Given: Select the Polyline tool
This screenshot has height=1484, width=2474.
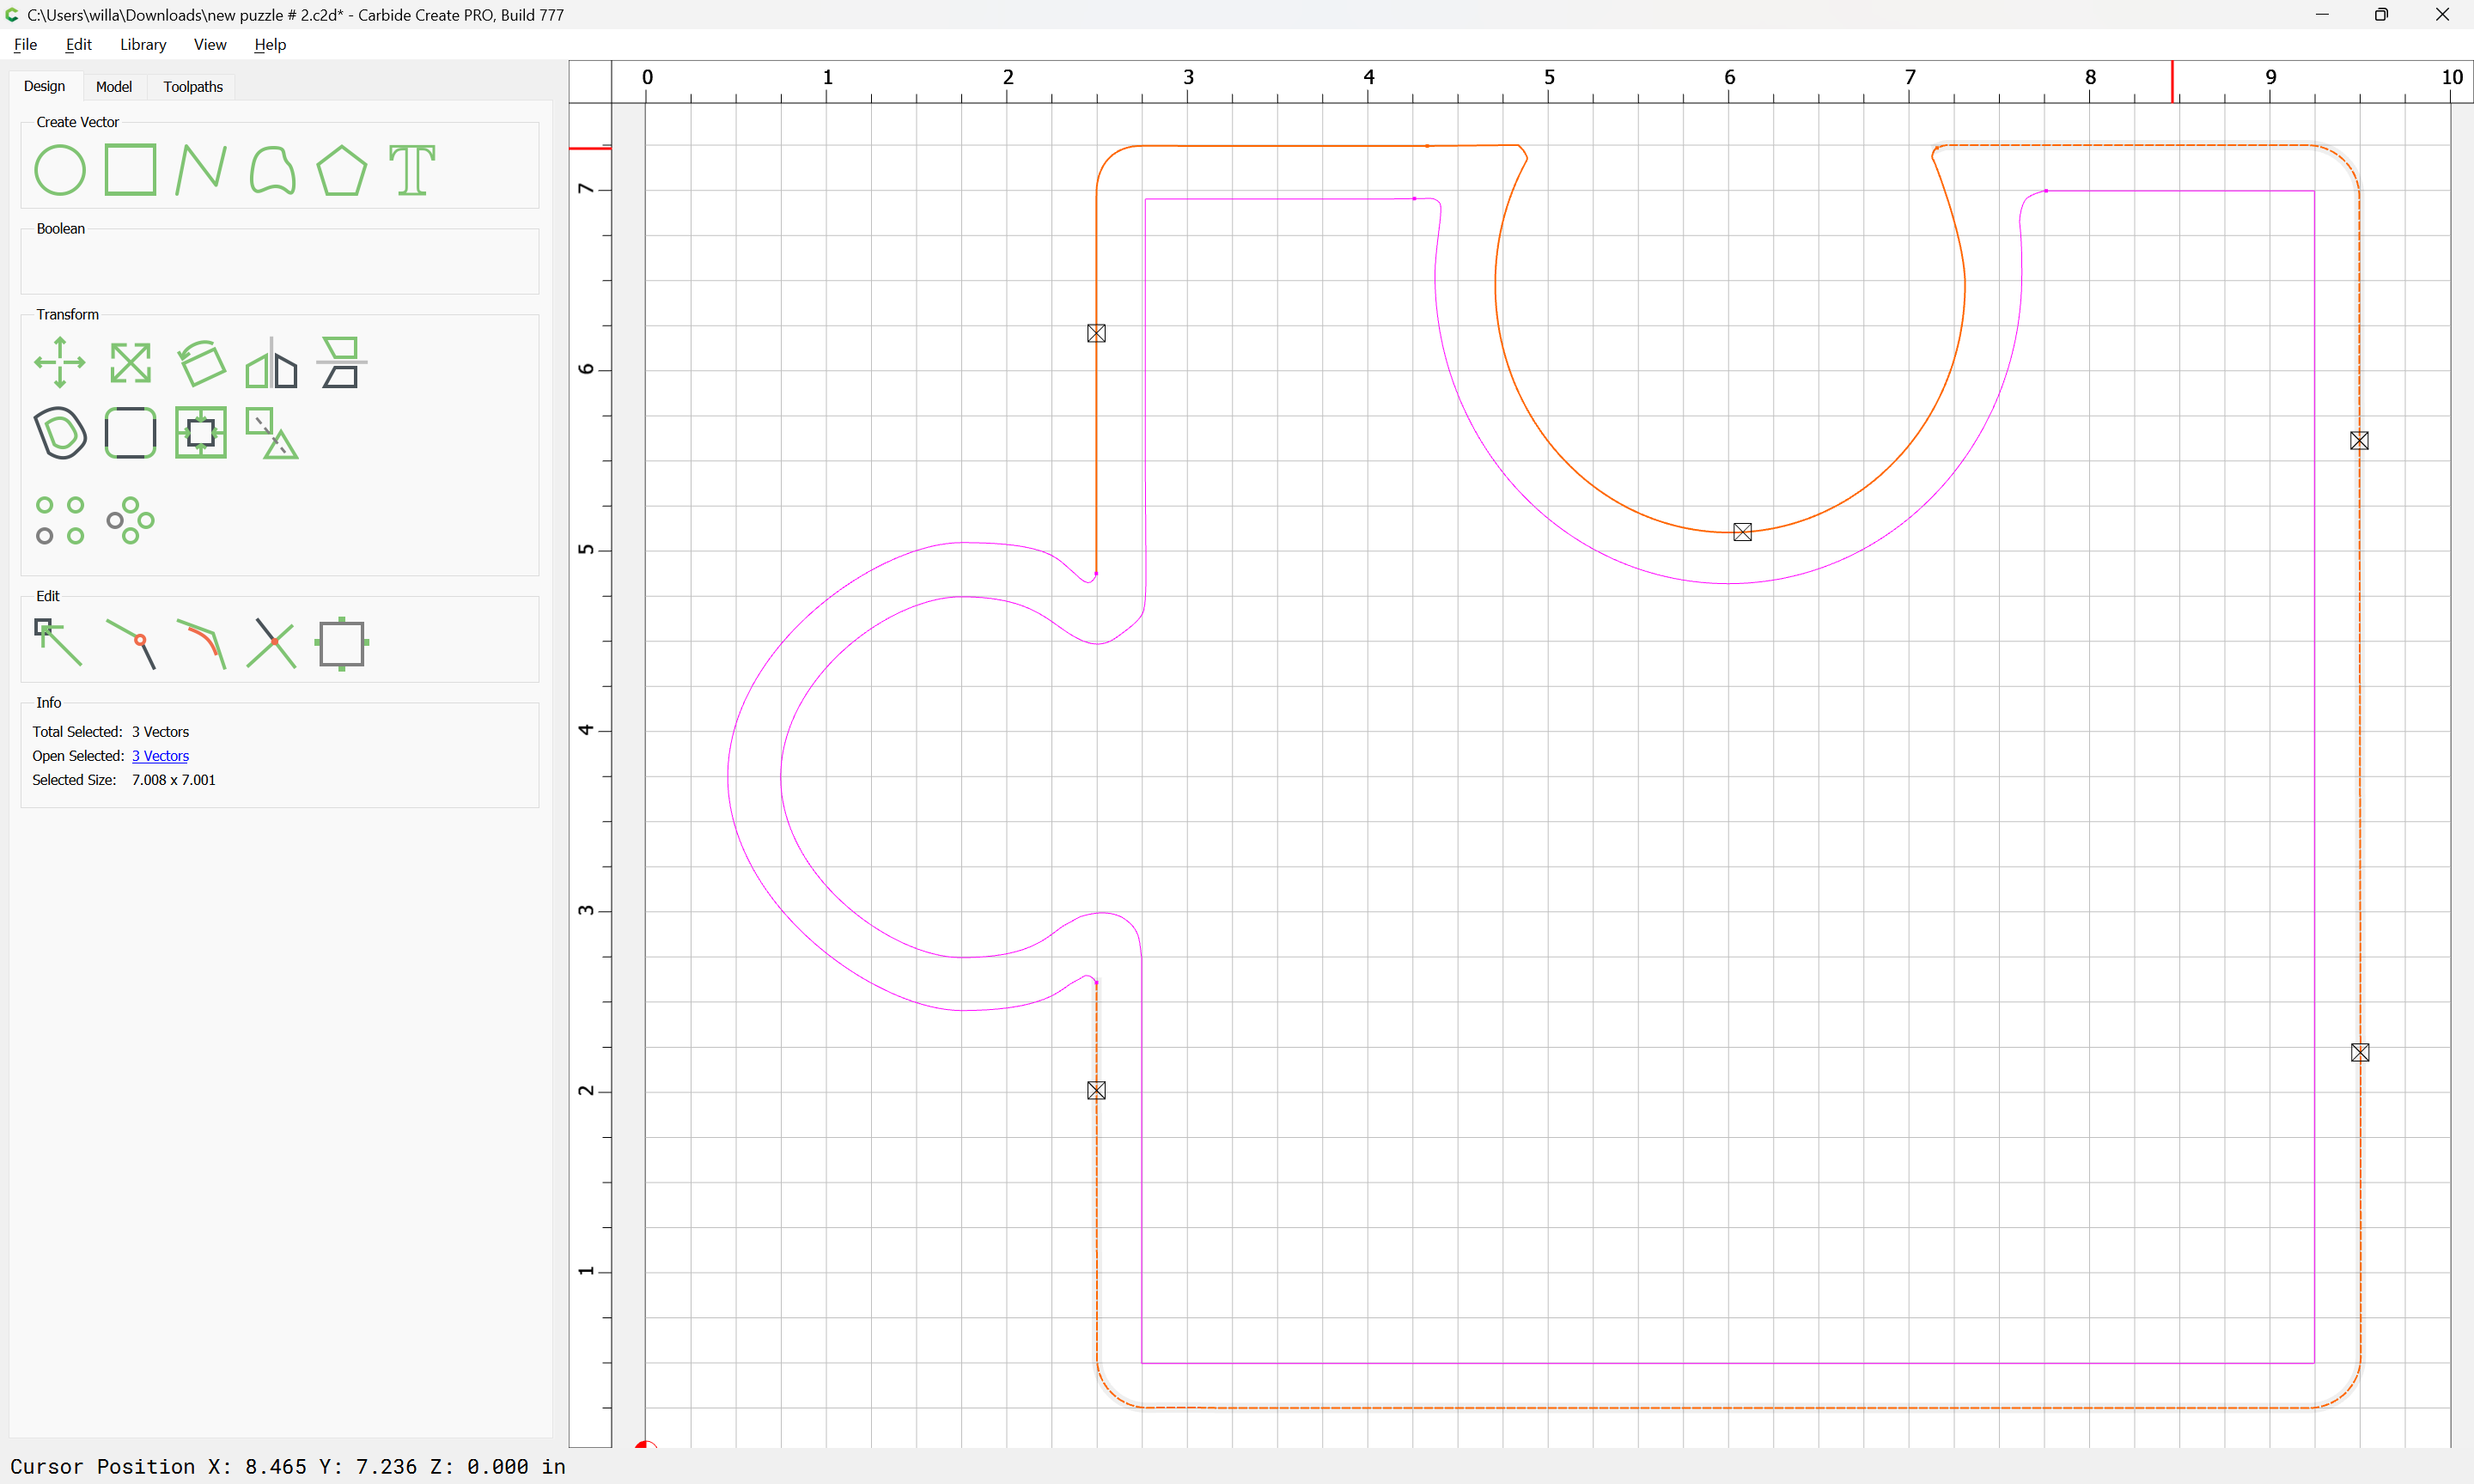Looking at the screenshot, I should pos(201,170).
